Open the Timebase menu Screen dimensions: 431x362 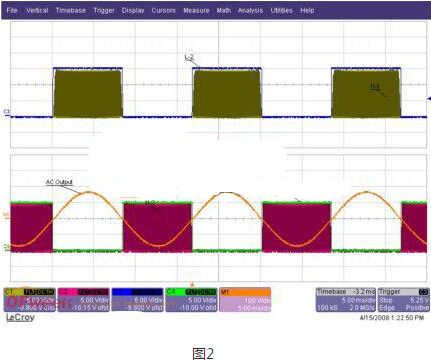pyautogui.click(x=71, y=10)
